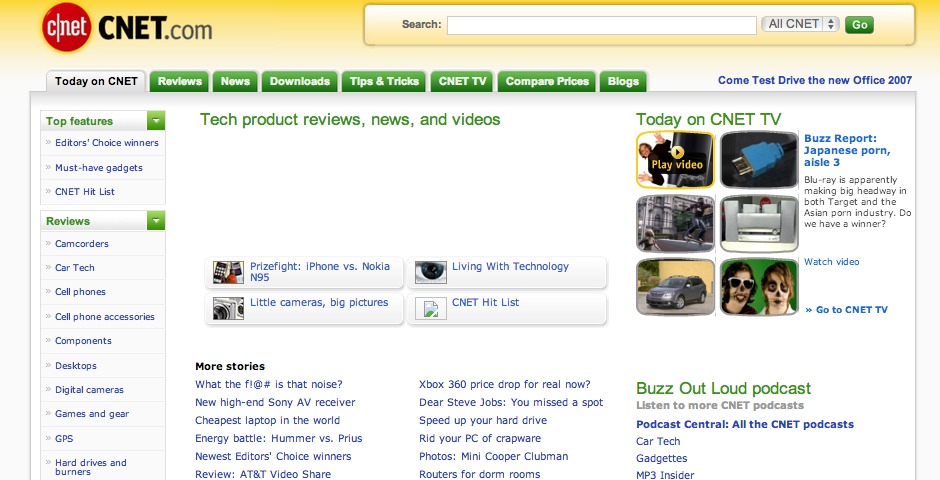Go to the CNET TV tab
Image resolution: width=940 pixels, height=480 pixels.
[x=462, y=81]
